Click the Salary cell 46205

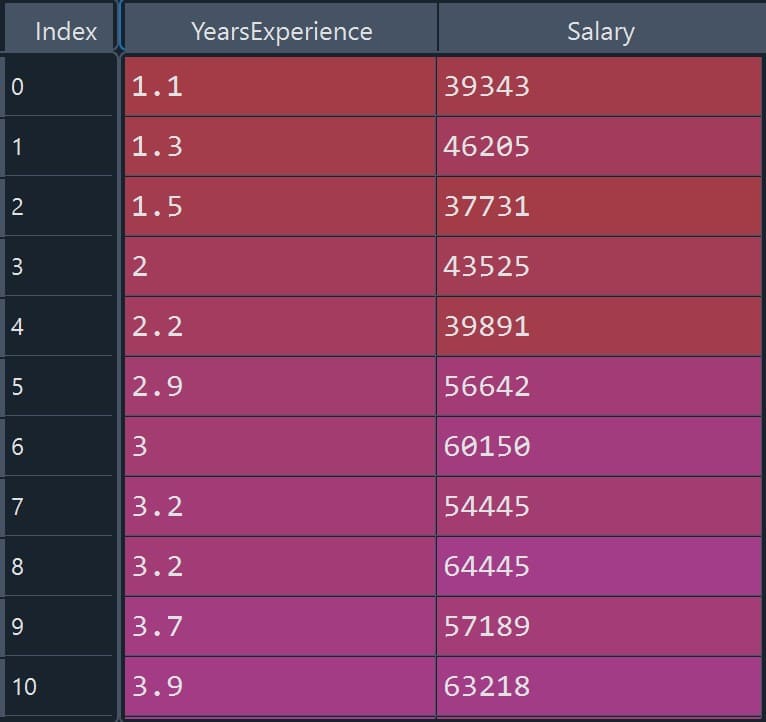pos(598,147)
